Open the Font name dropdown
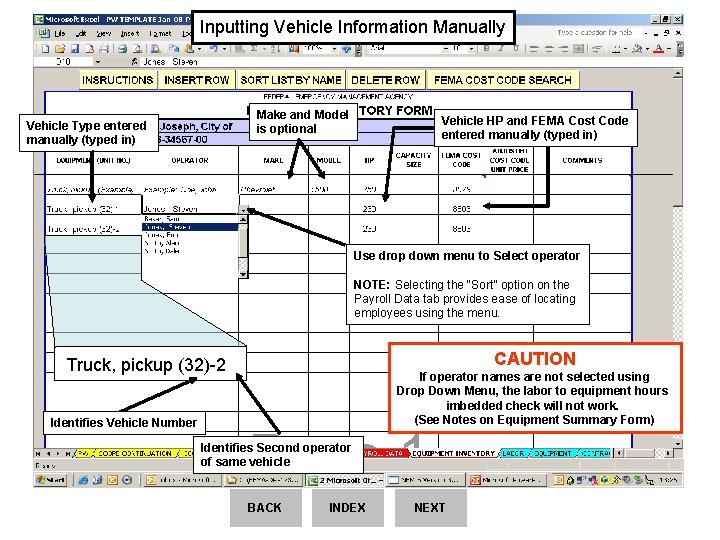Image resolution: width=720 pixels, height=540 pixels. click(445, 49)
